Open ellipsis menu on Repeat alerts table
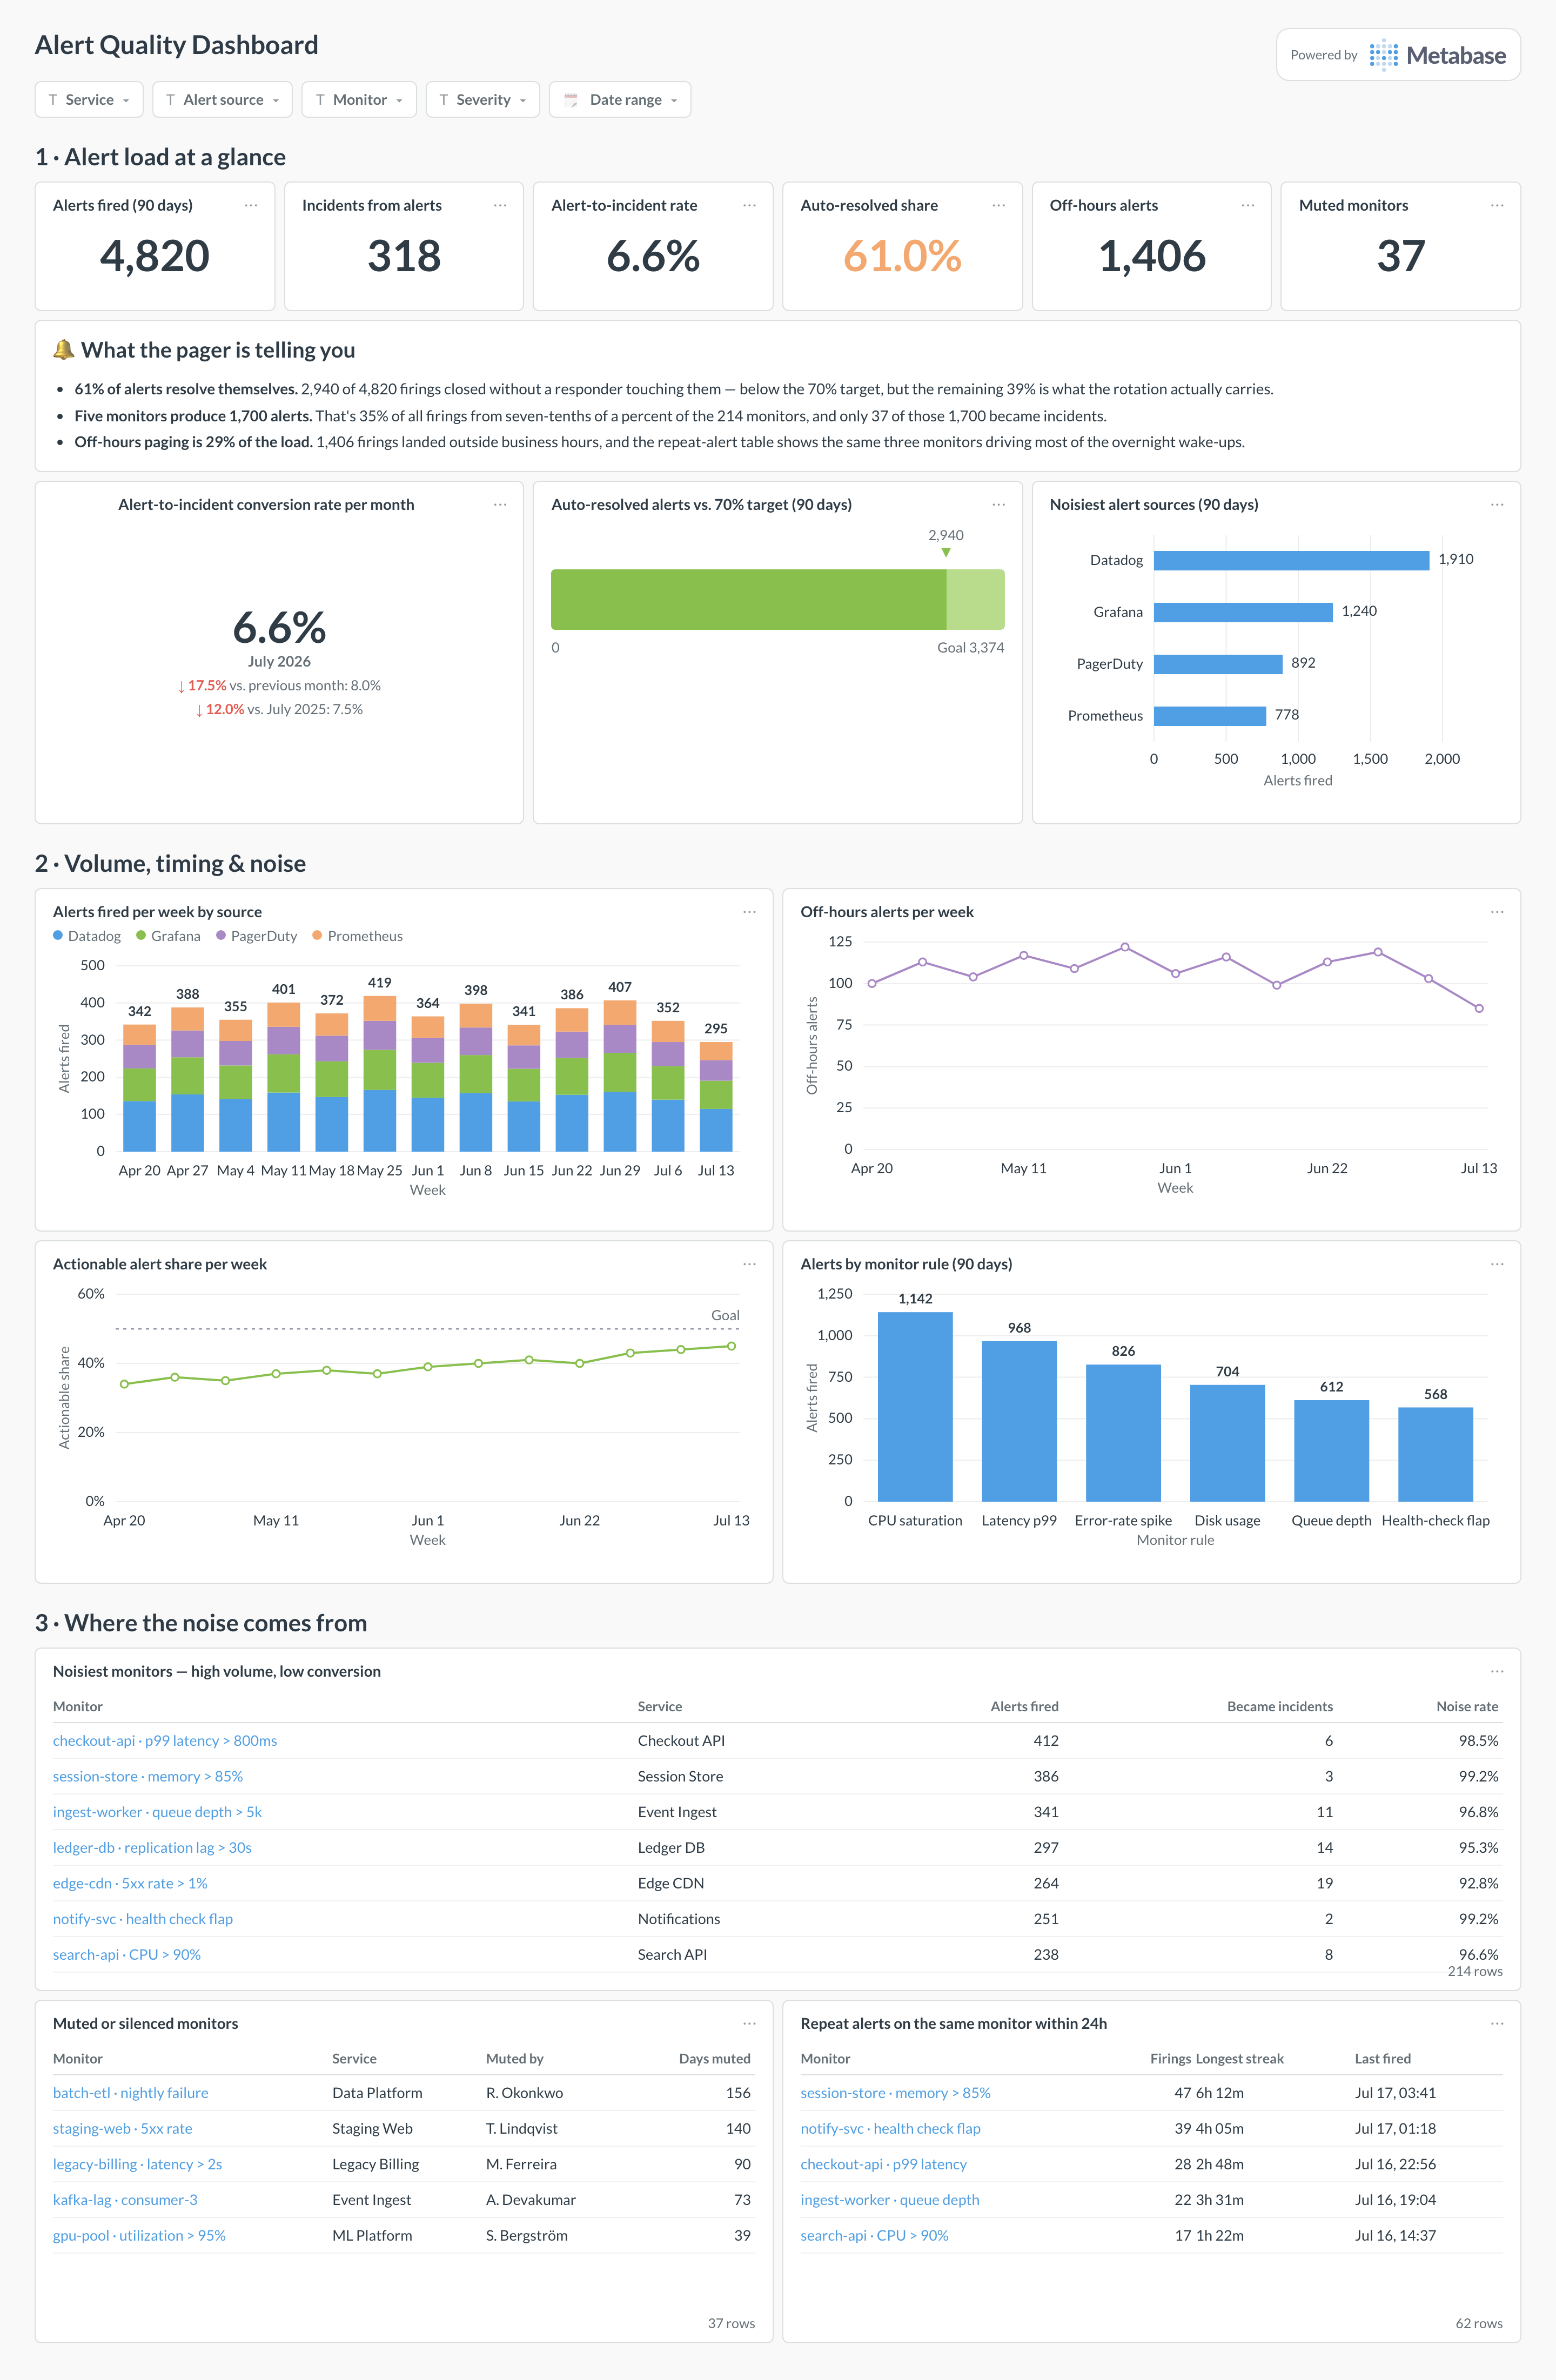 click(1497, 2023)
